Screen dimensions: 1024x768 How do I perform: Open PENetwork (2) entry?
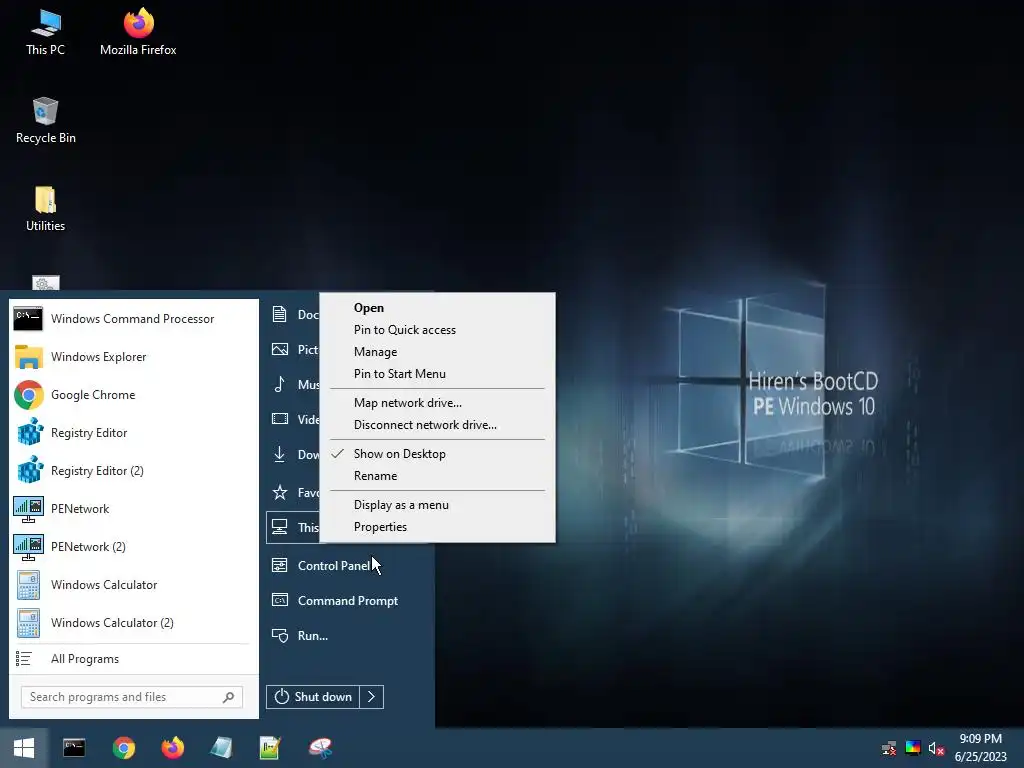(133, 547)
